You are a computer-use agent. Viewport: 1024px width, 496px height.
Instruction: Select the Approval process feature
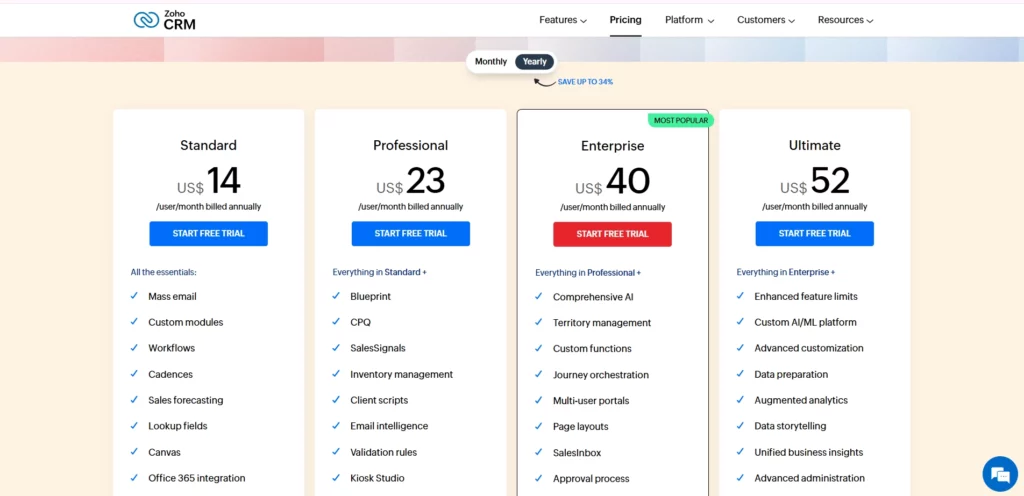tap(591, 478)
